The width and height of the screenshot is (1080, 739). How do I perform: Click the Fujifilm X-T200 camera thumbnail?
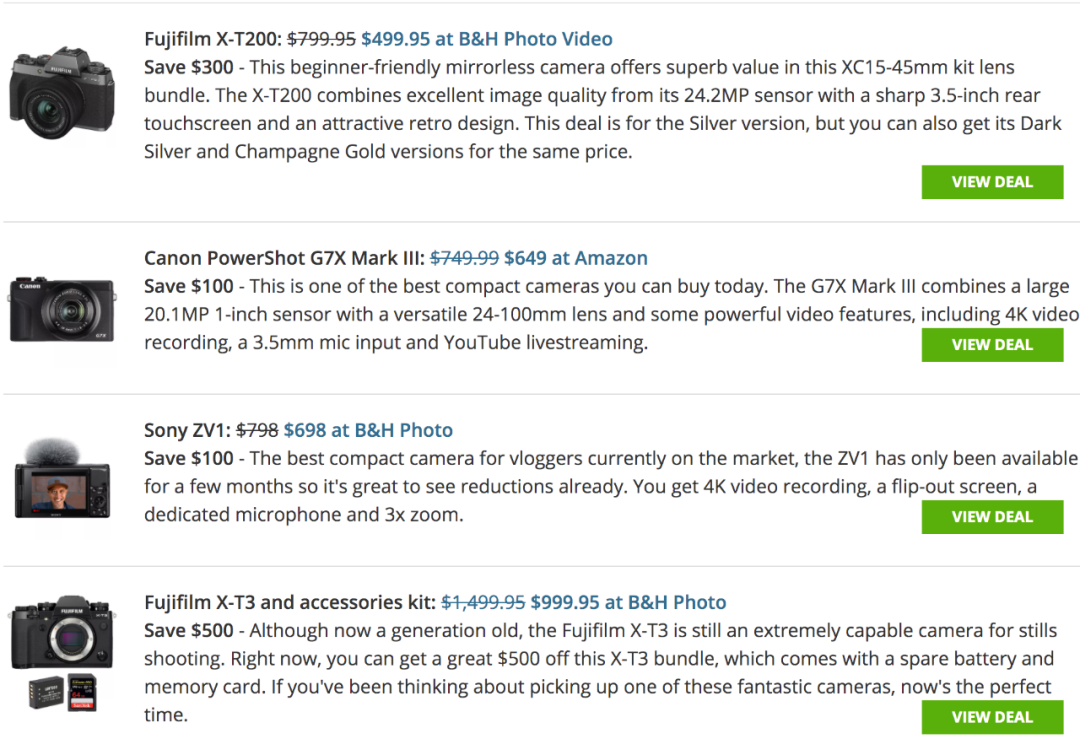[62, 93]
